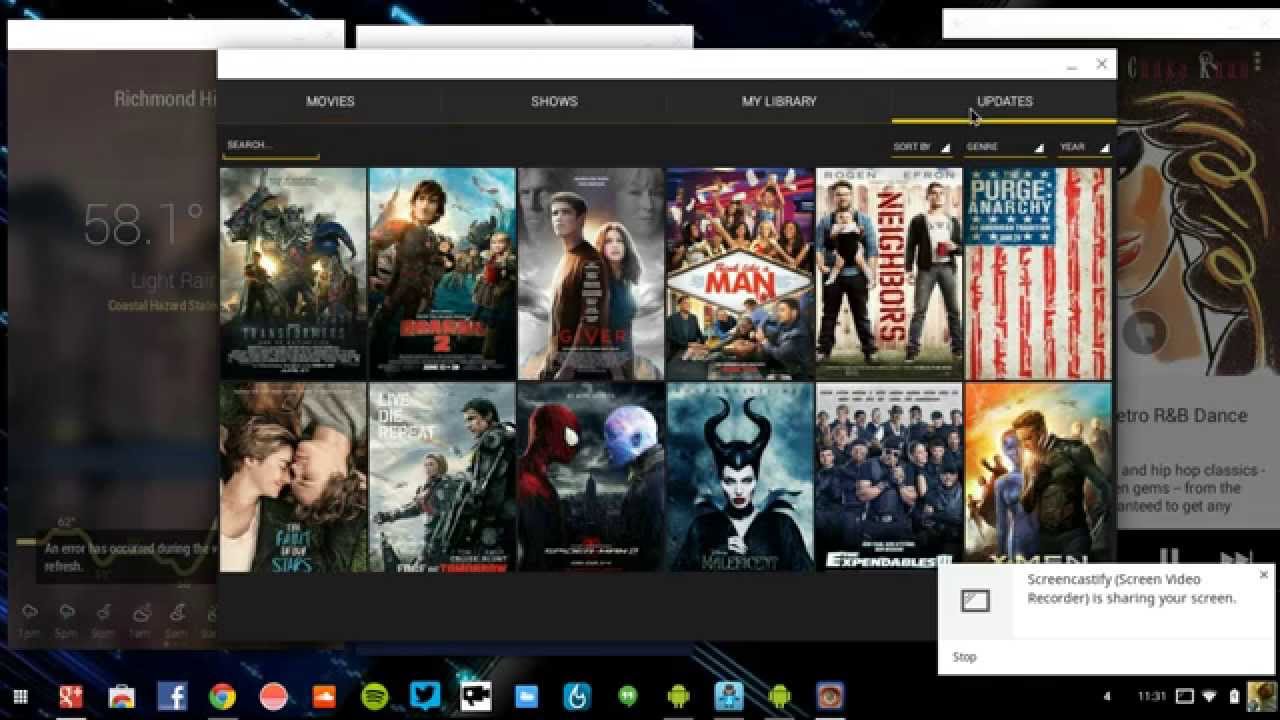Open the Edge of Tomorrow poster
The height and width of the screenshot is (720, 1280).
pos(442,476)
